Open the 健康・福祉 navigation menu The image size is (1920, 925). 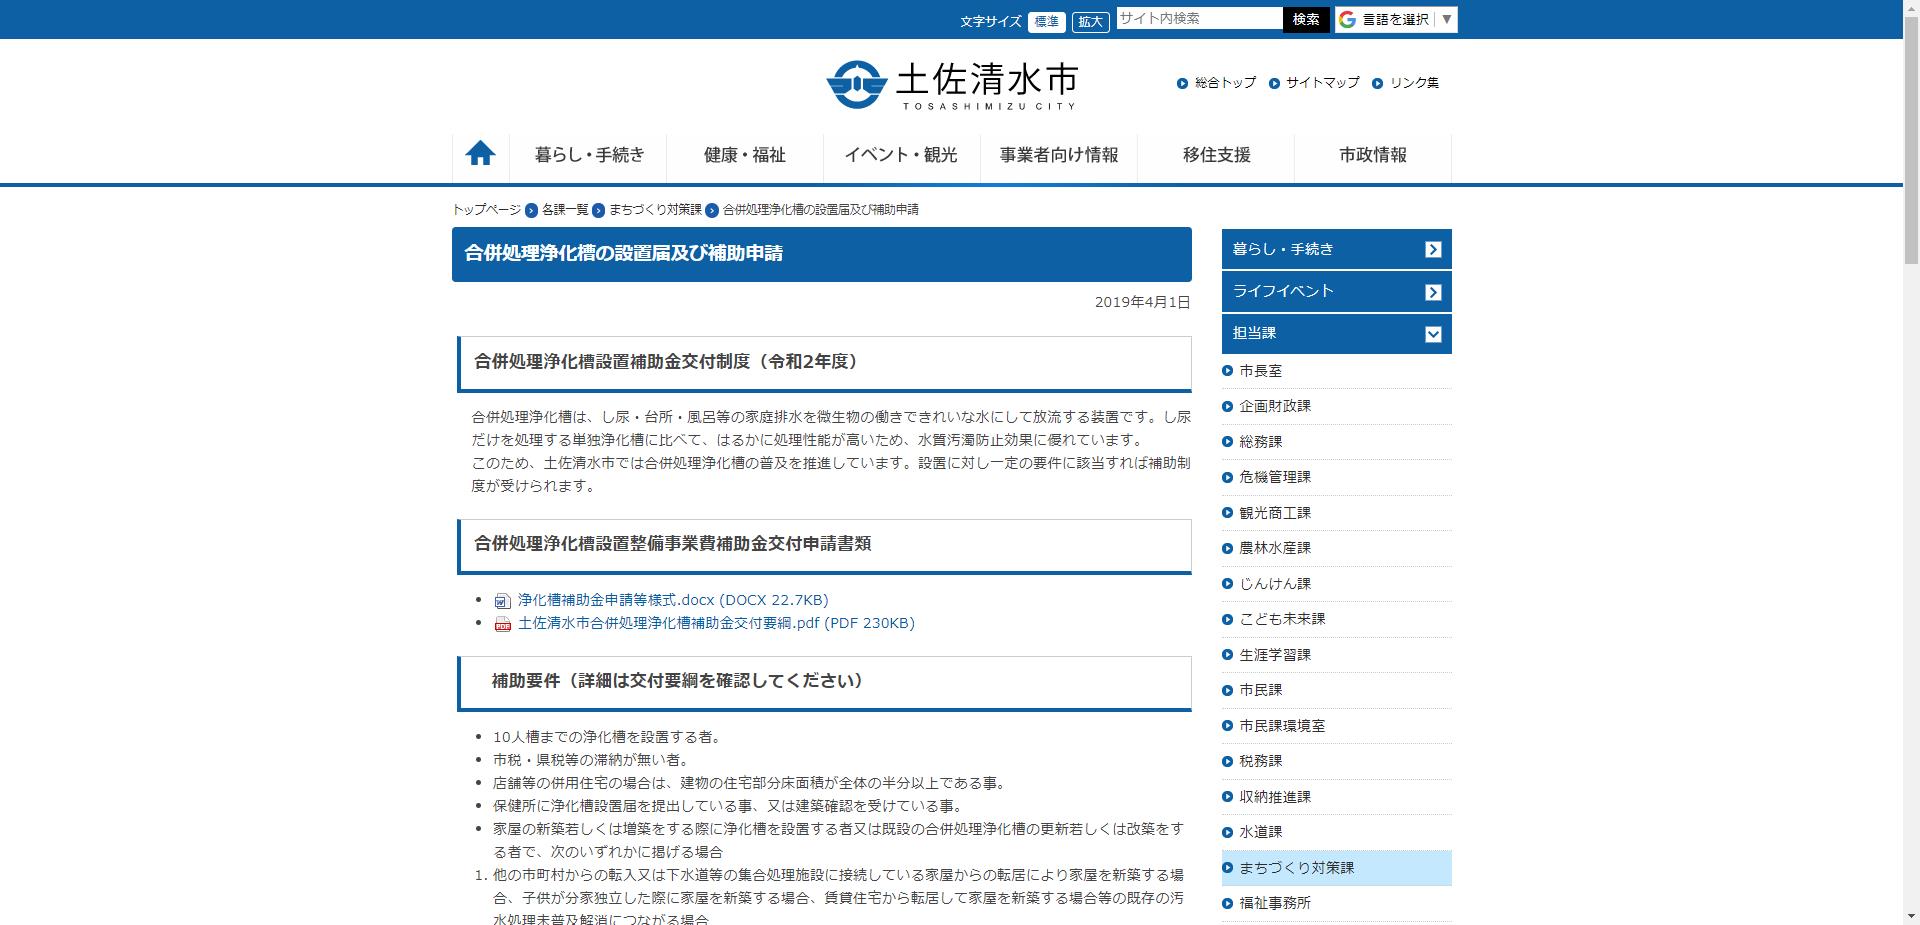(x=742, y=156)
